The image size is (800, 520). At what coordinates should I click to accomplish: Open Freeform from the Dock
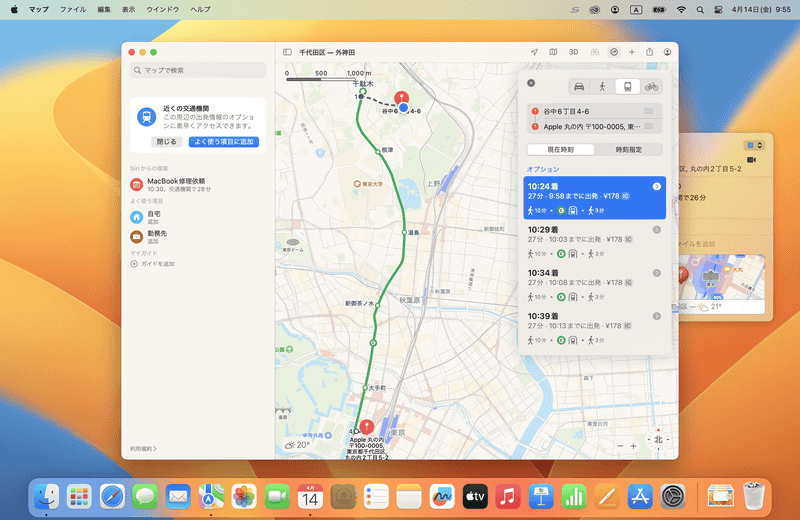(x=442, y=497)
